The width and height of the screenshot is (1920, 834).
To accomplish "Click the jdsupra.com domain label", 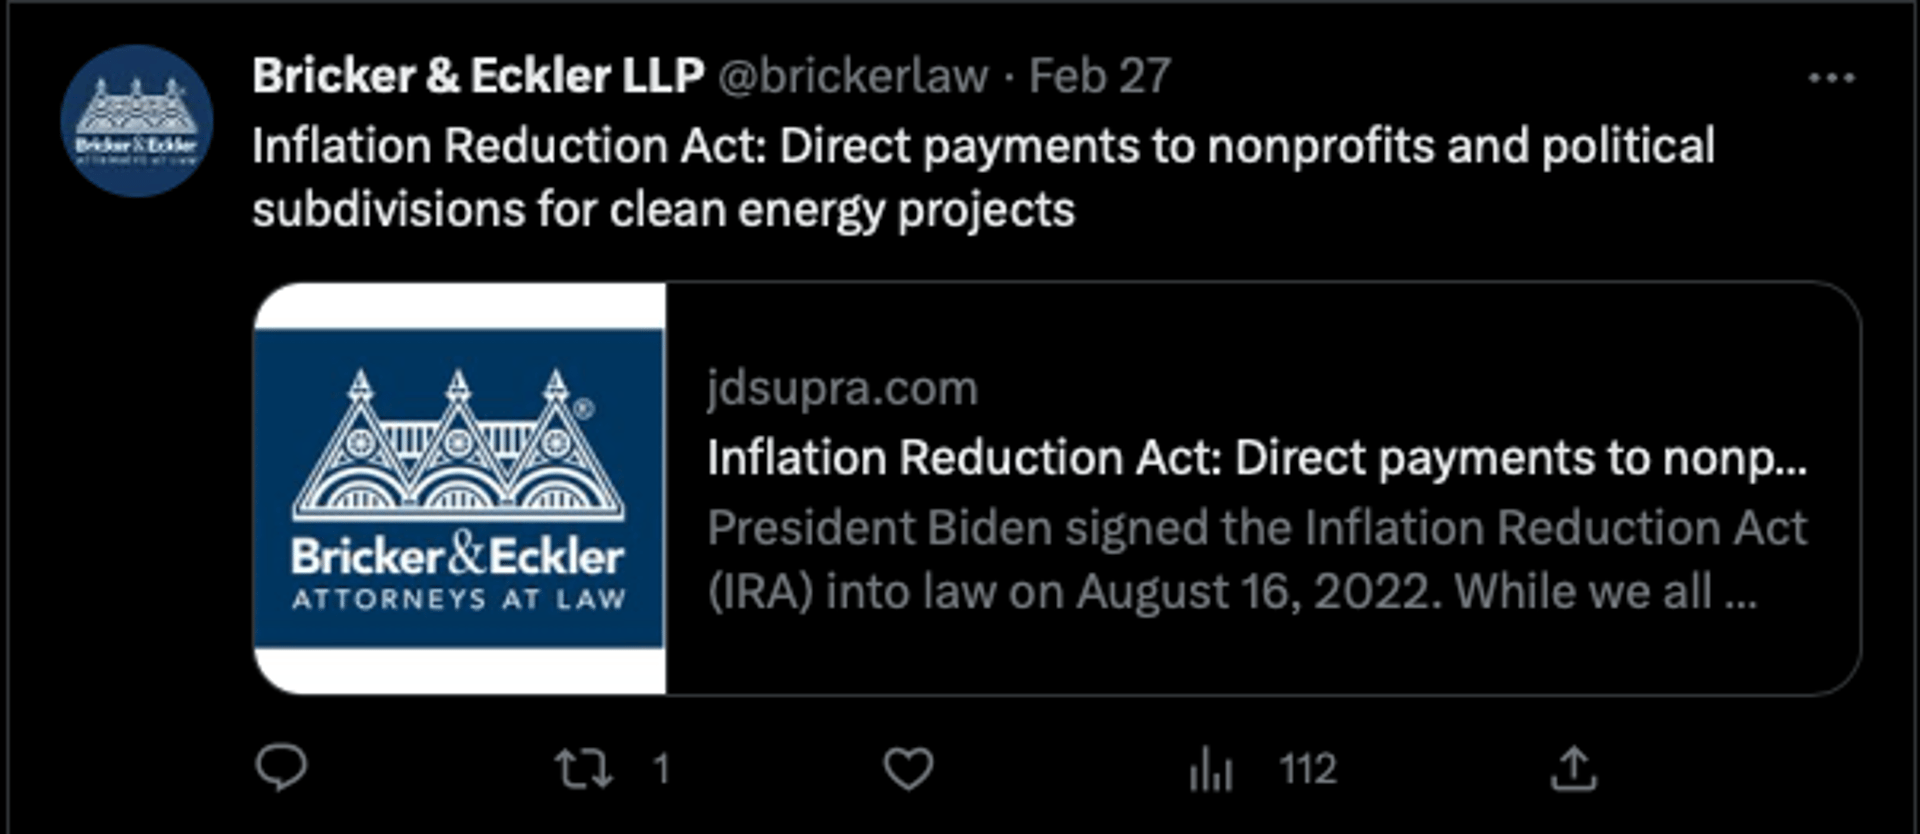I will click(x=842, y=388).
